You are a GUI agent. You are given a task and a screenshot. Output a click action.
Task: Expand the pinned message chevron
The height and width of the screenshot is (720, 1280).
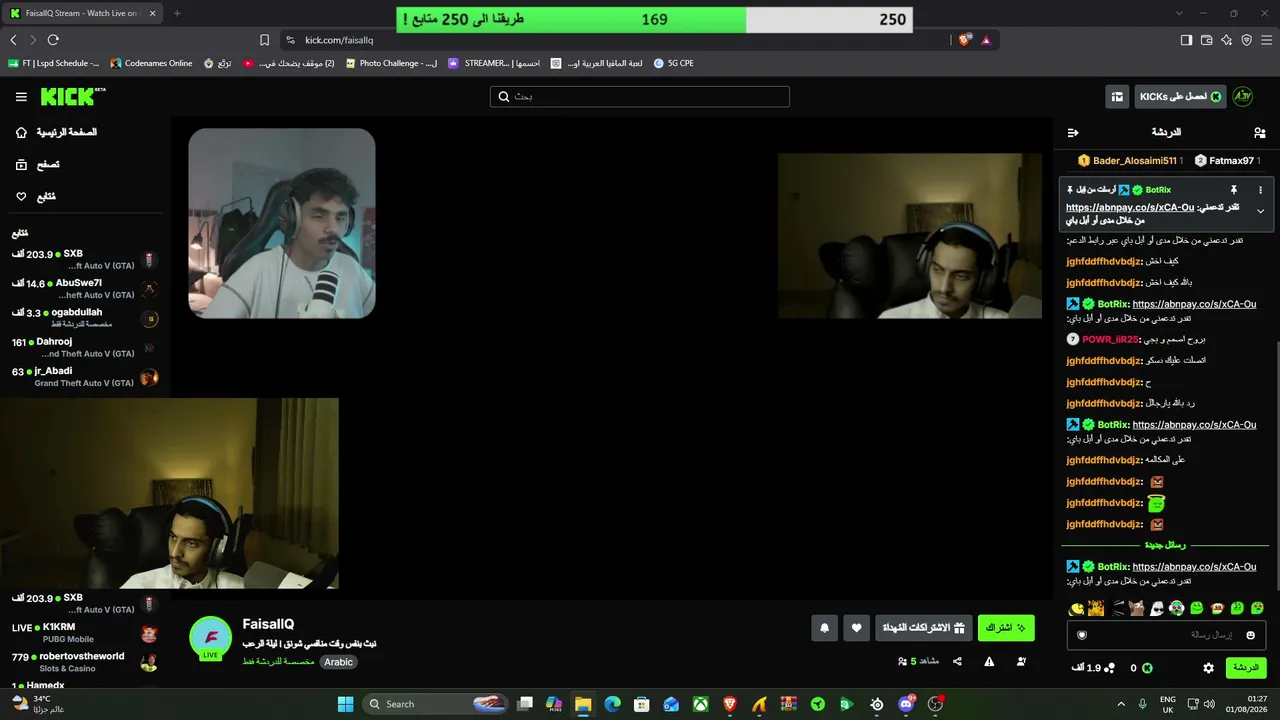pos(1260,211)
